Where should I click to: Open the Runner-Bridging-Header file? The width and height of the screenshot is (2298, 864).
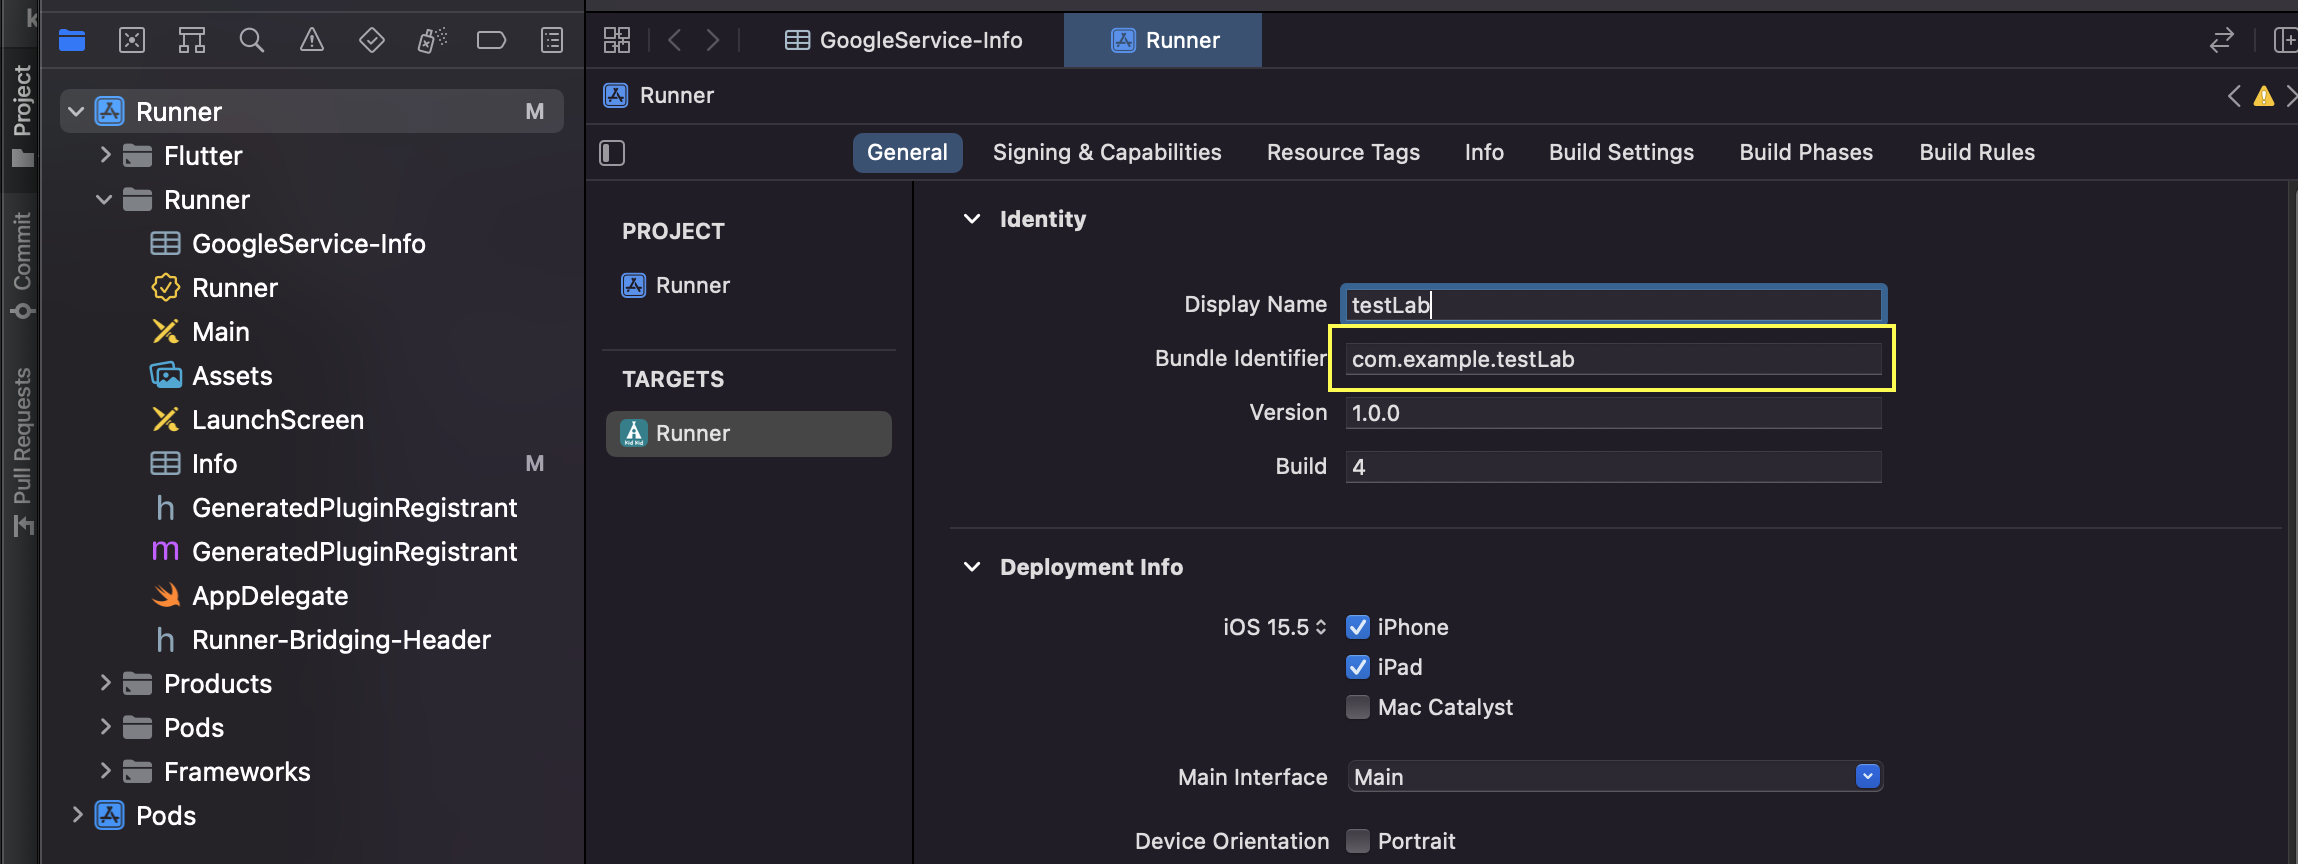[321, 640]
